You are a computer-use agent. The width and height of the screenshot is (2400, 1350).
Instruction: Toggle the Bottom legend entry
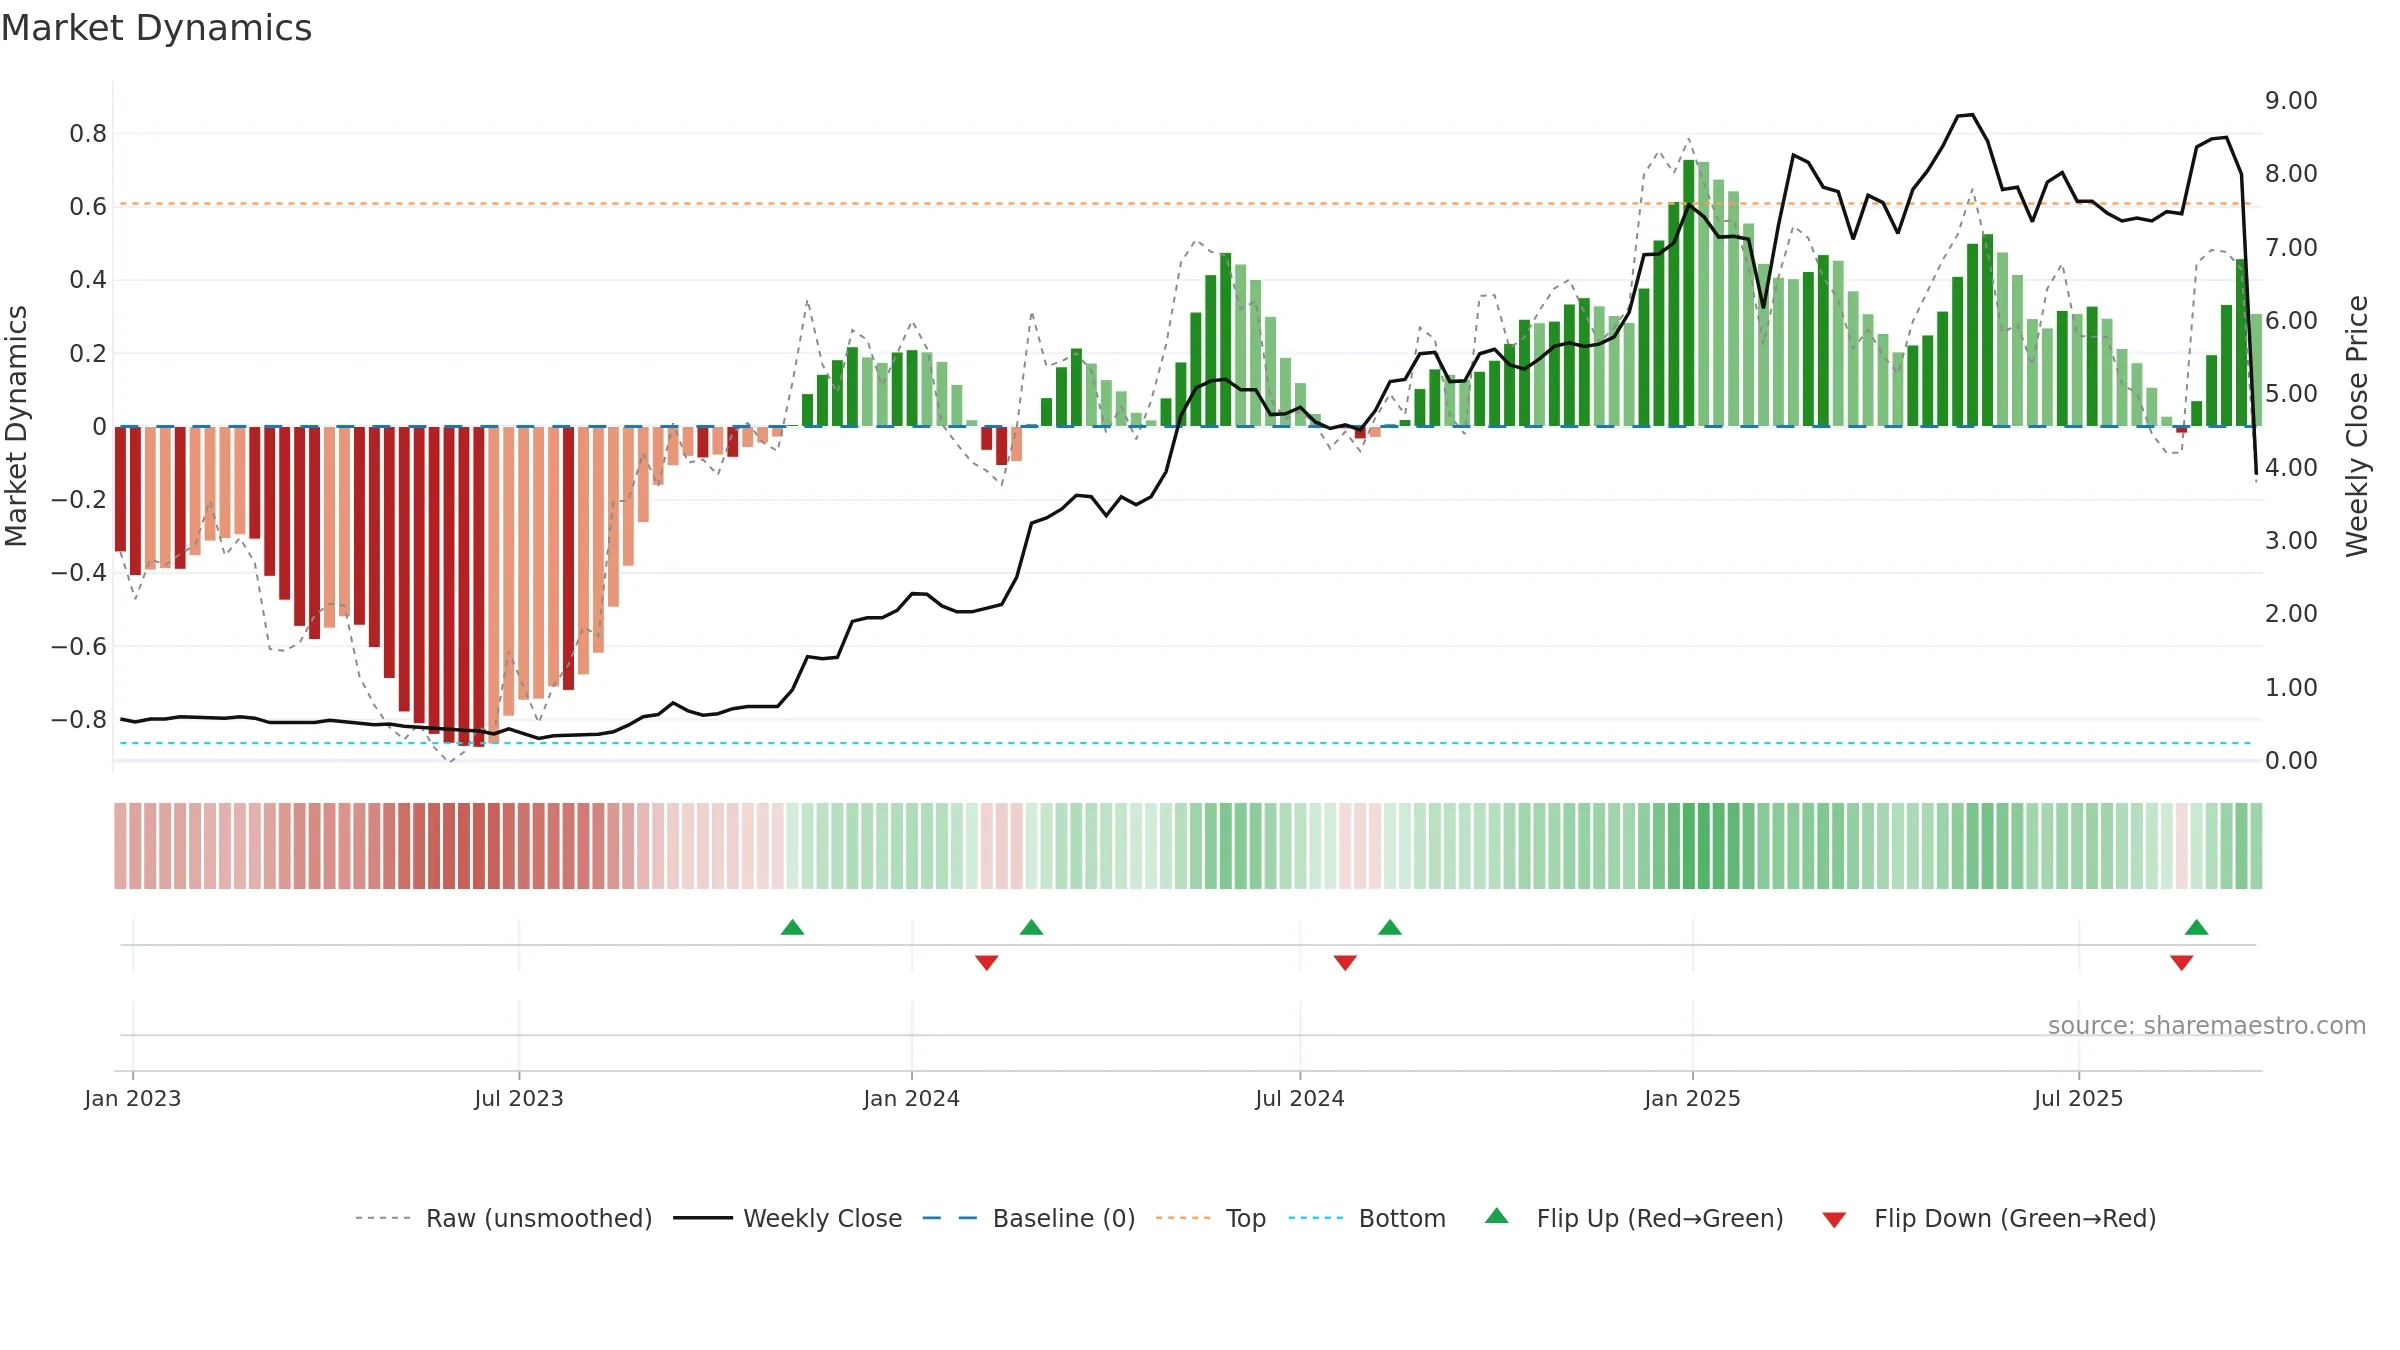(1367, 1218)
